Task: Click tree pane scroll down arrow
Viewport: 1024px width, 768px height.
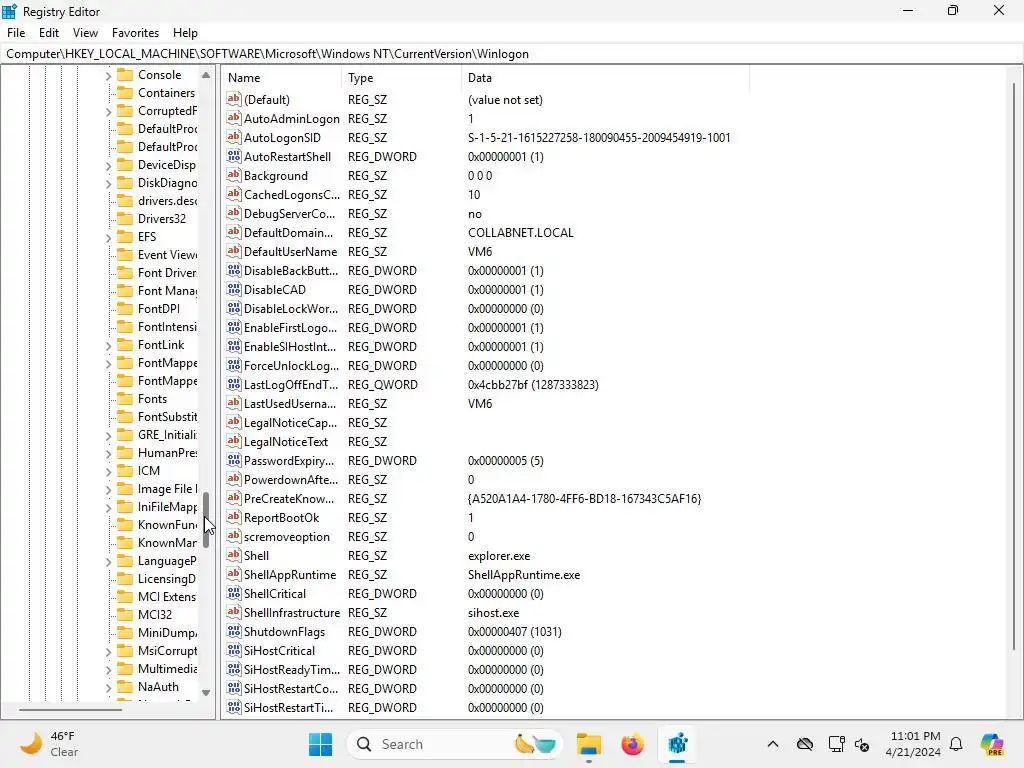Action: click(x=206, y=693)
